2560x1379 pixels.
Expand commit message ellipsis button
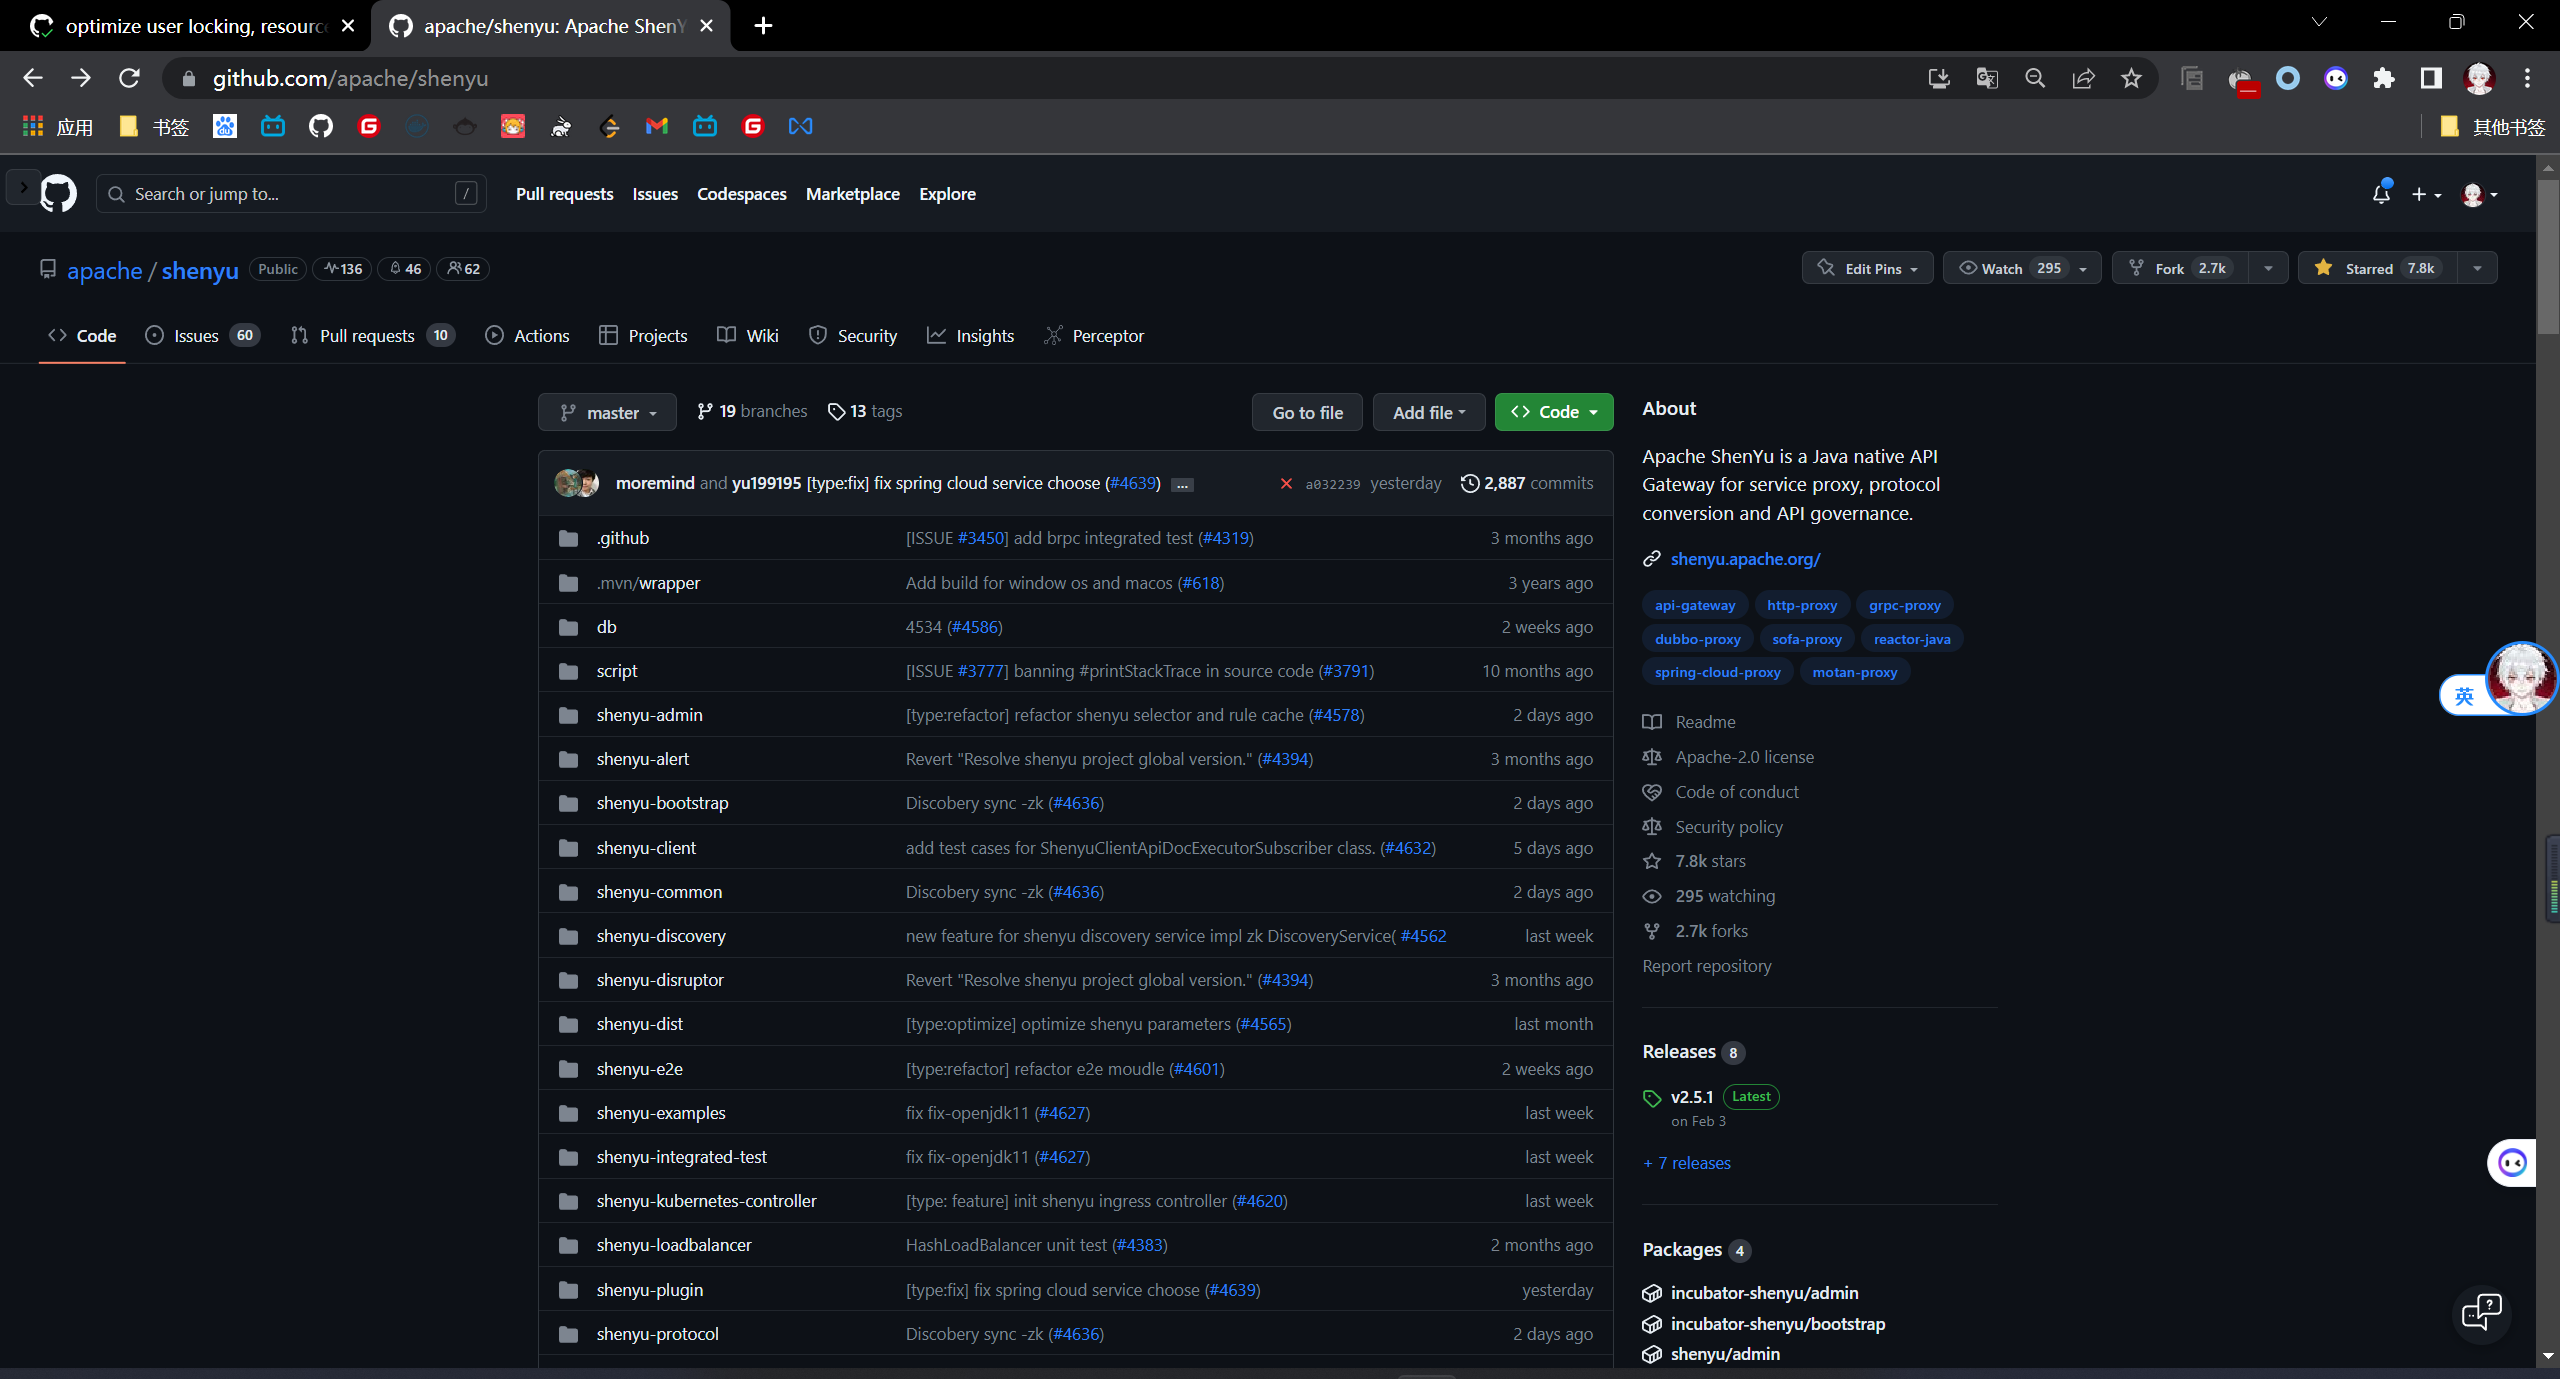pyautogui.click(x=1182, y=485)
